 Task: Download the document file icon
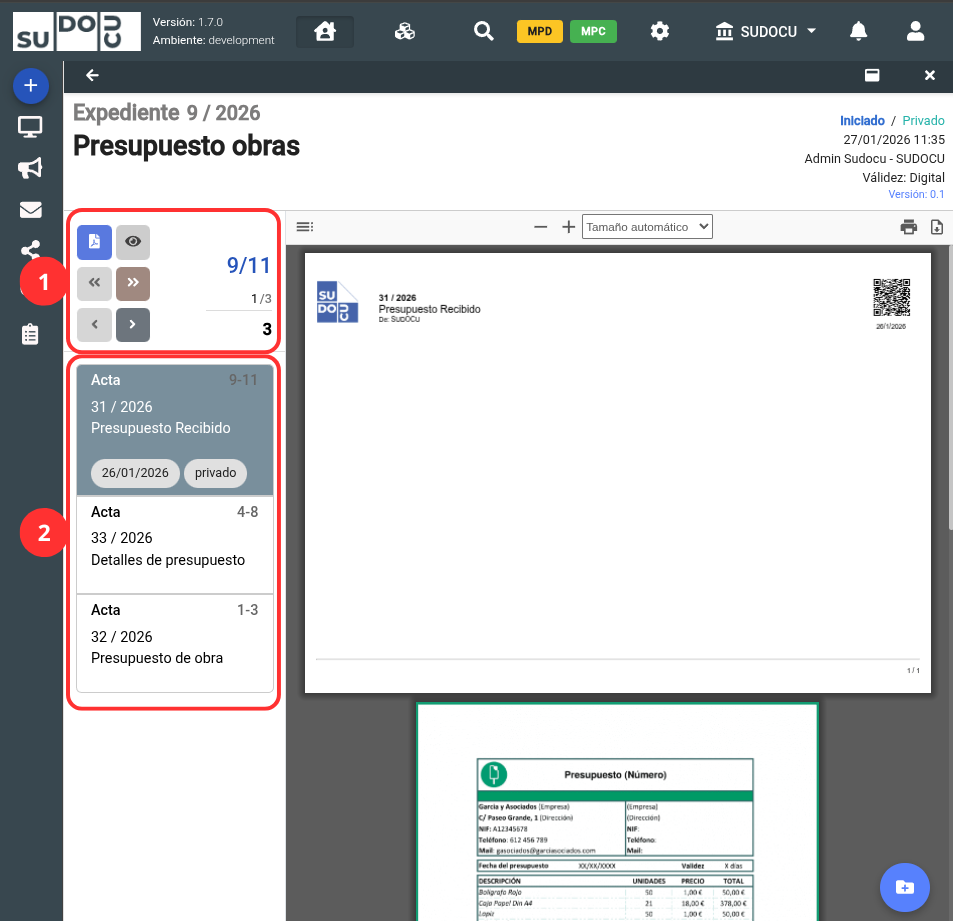(x=937, y=227)
